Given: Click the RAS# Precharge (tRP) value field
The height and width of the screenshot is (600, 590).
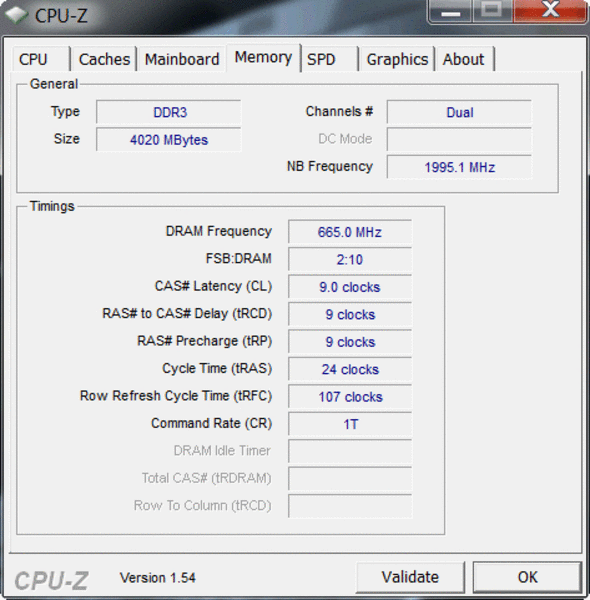Looking at the screenshot, I should (350, 342).
